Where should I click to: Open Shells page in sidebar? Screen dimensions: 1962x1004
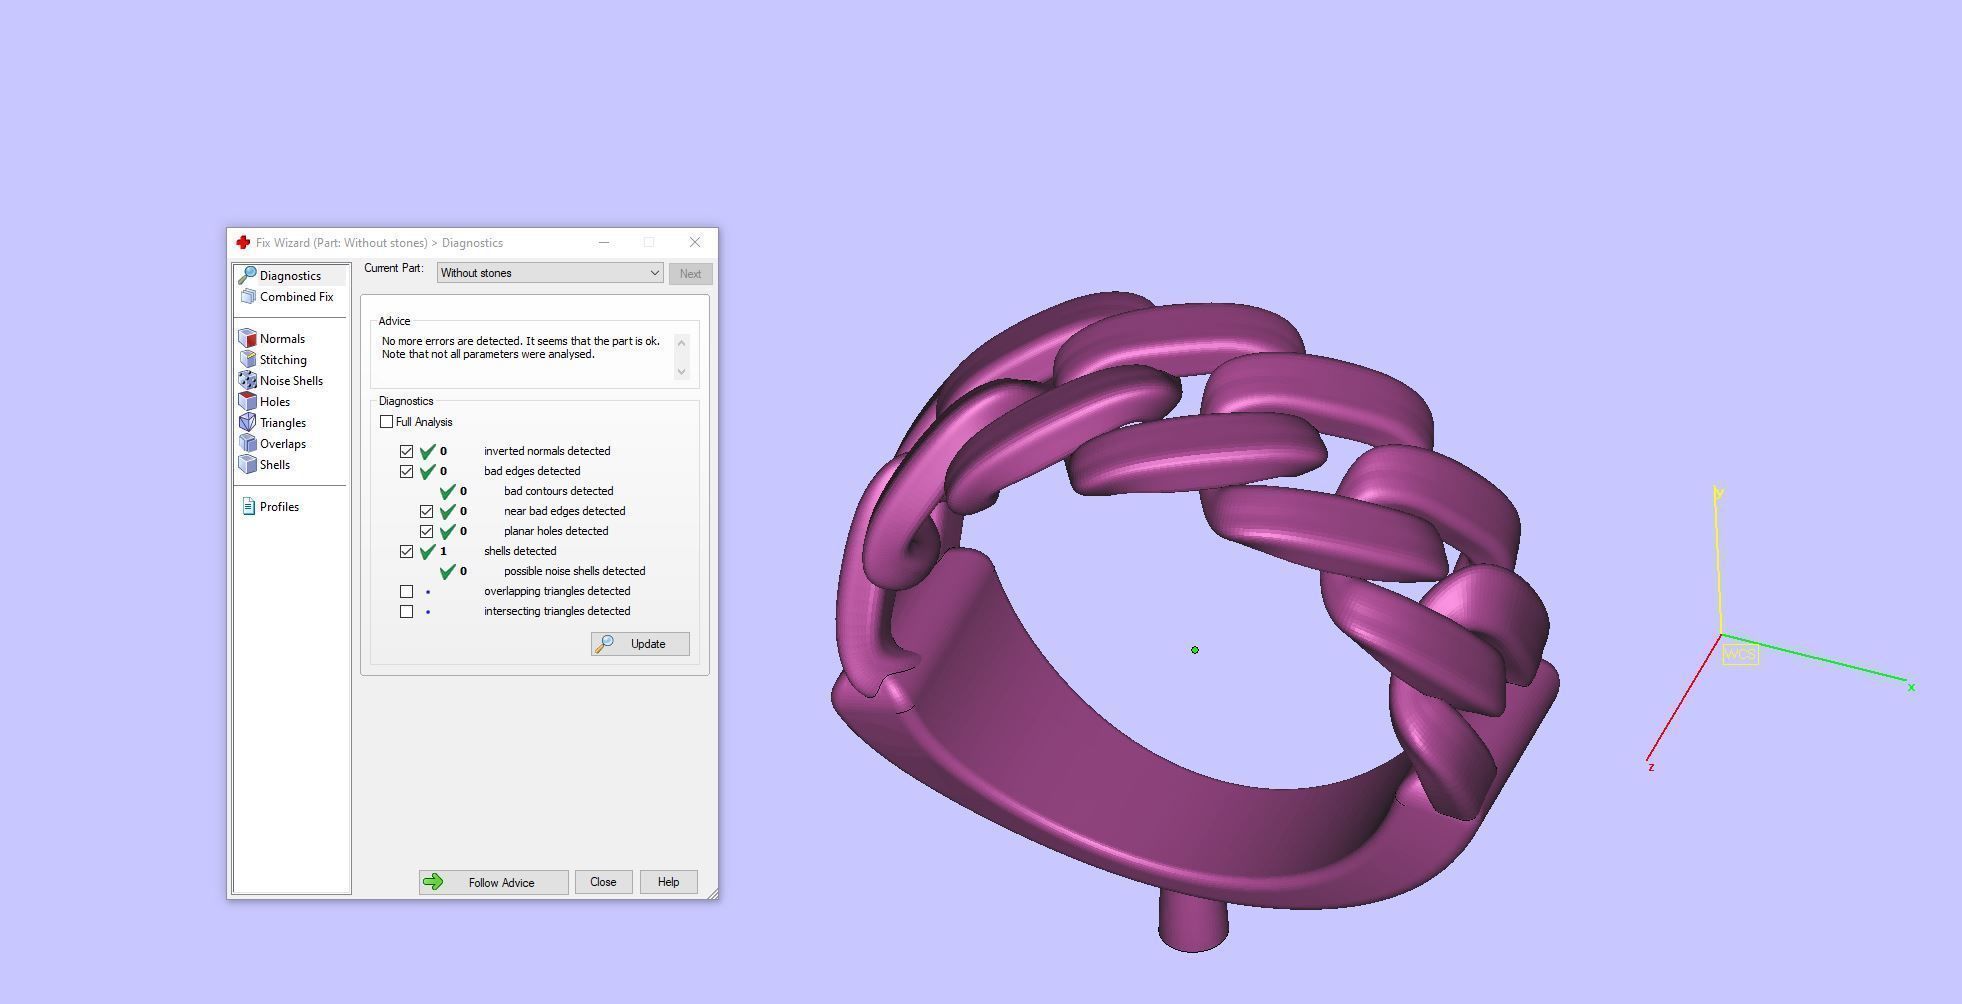(x=275, y=465)
